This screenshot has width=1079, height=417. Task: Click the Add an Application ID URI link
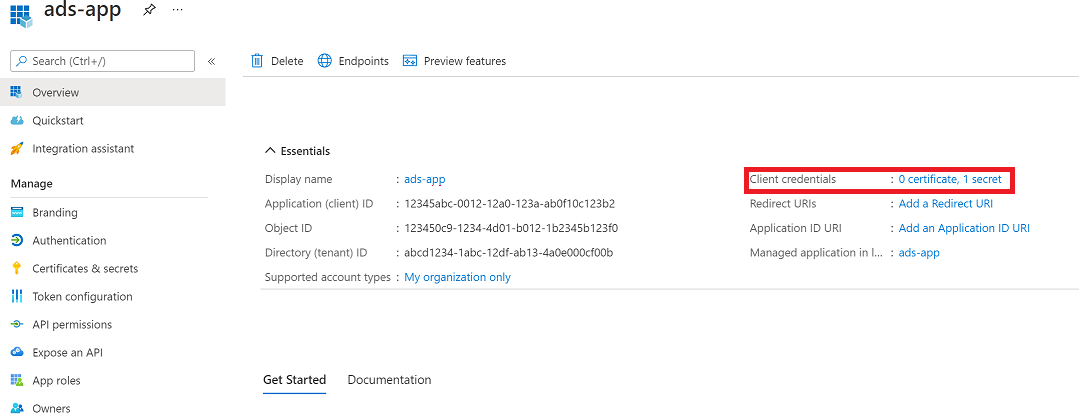click(964, 228)
